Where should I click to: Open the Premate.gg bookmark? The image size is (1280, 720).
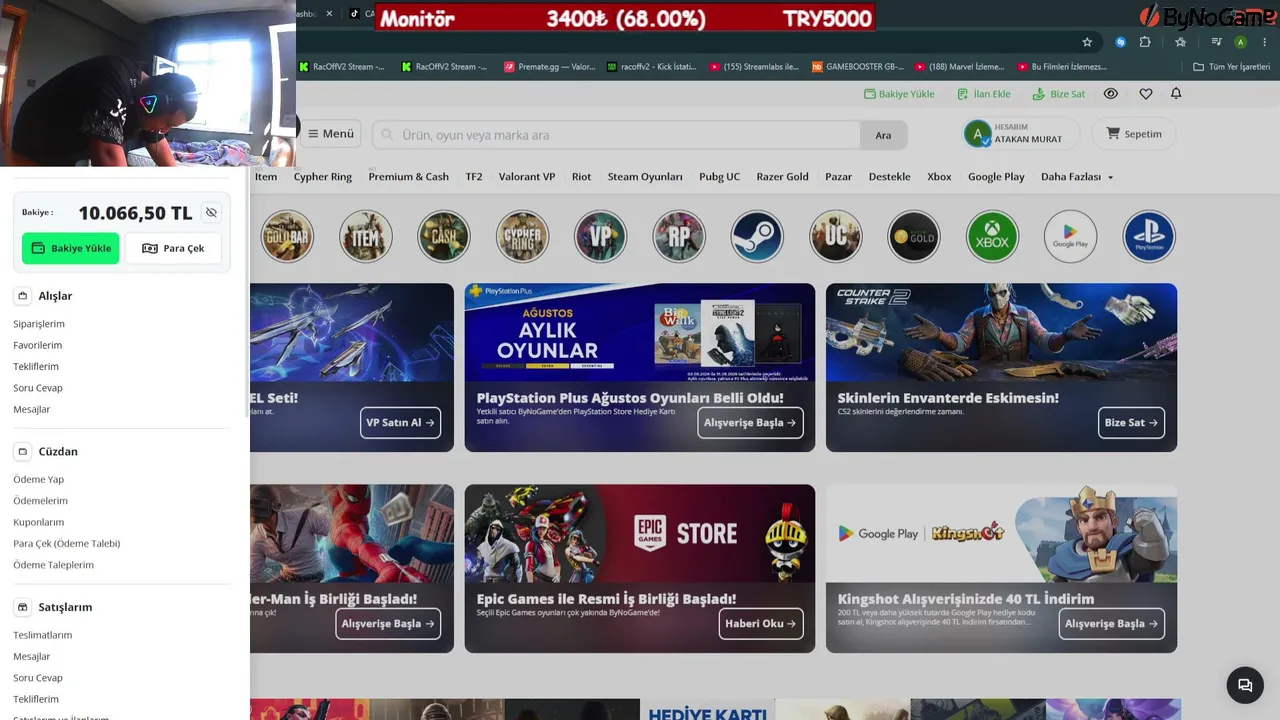549,67
